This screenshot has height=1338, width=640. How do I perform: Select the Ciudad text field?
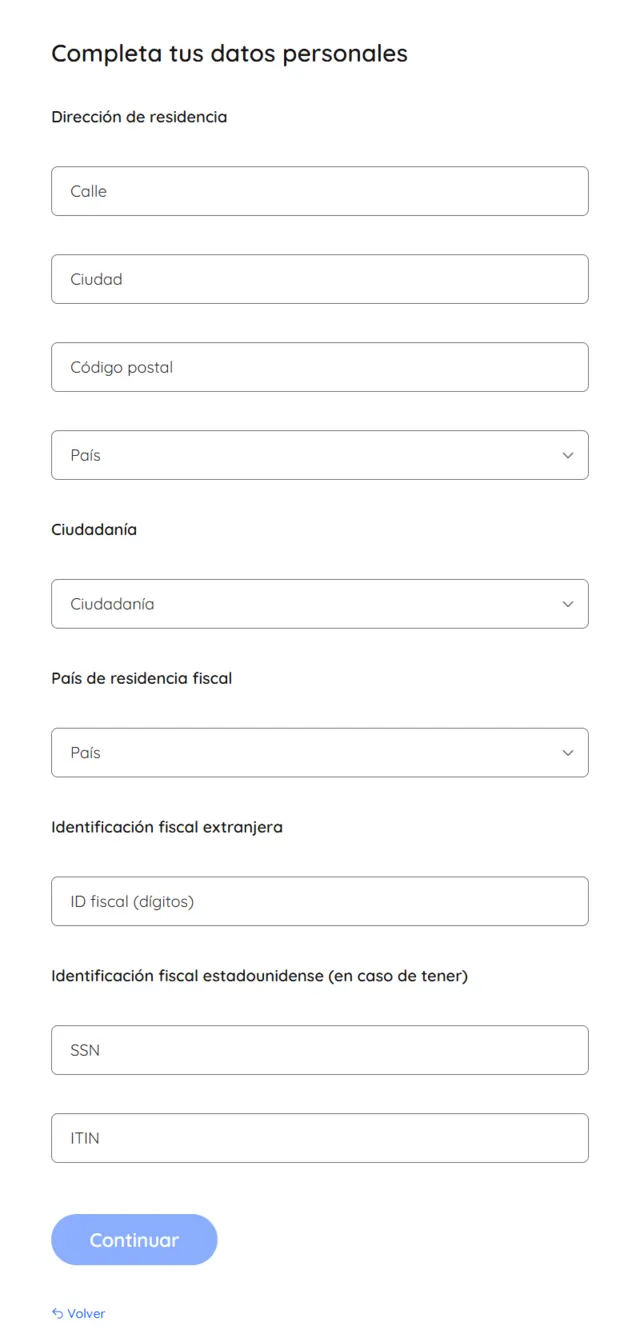pyautogui.click(x=320, y=279)
